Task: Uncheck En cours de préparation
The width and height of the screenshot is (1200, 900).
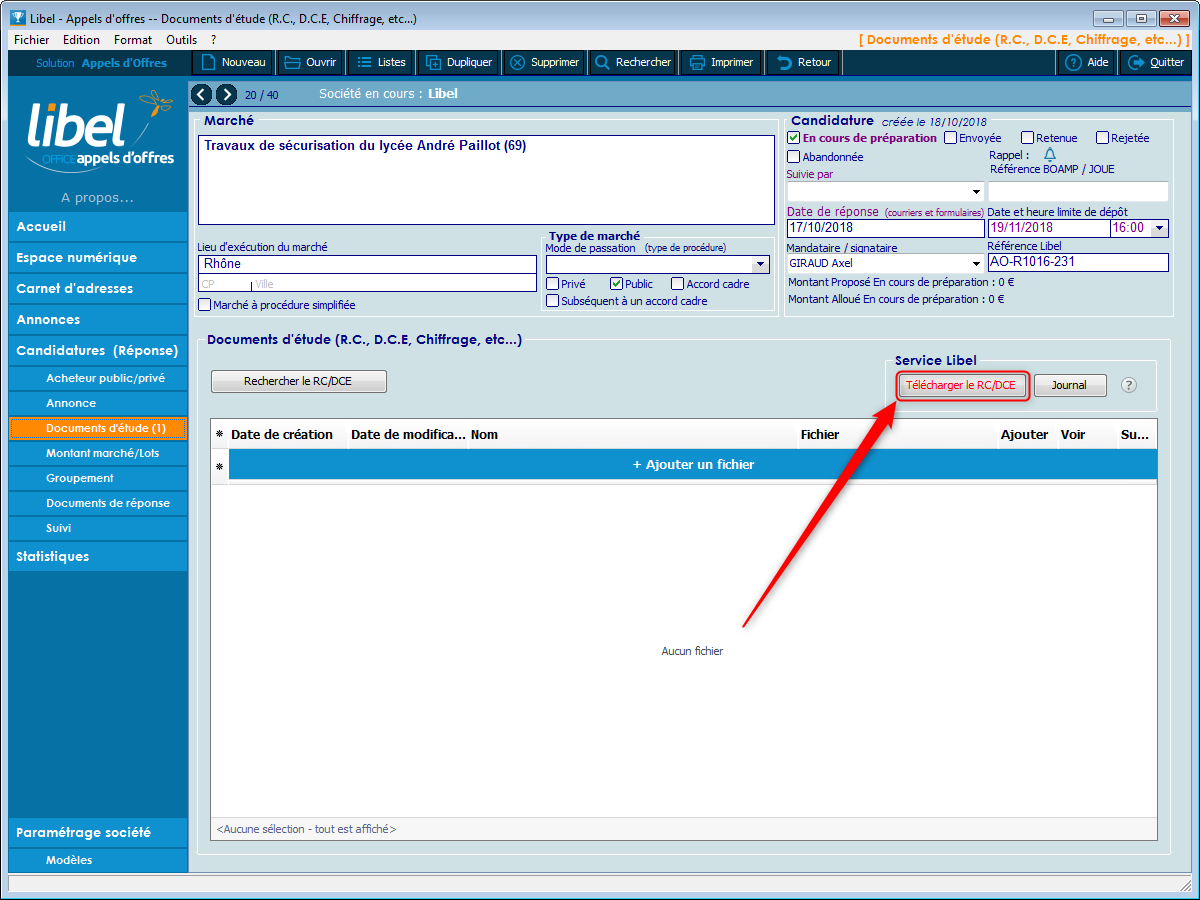Action: point(794,138)
